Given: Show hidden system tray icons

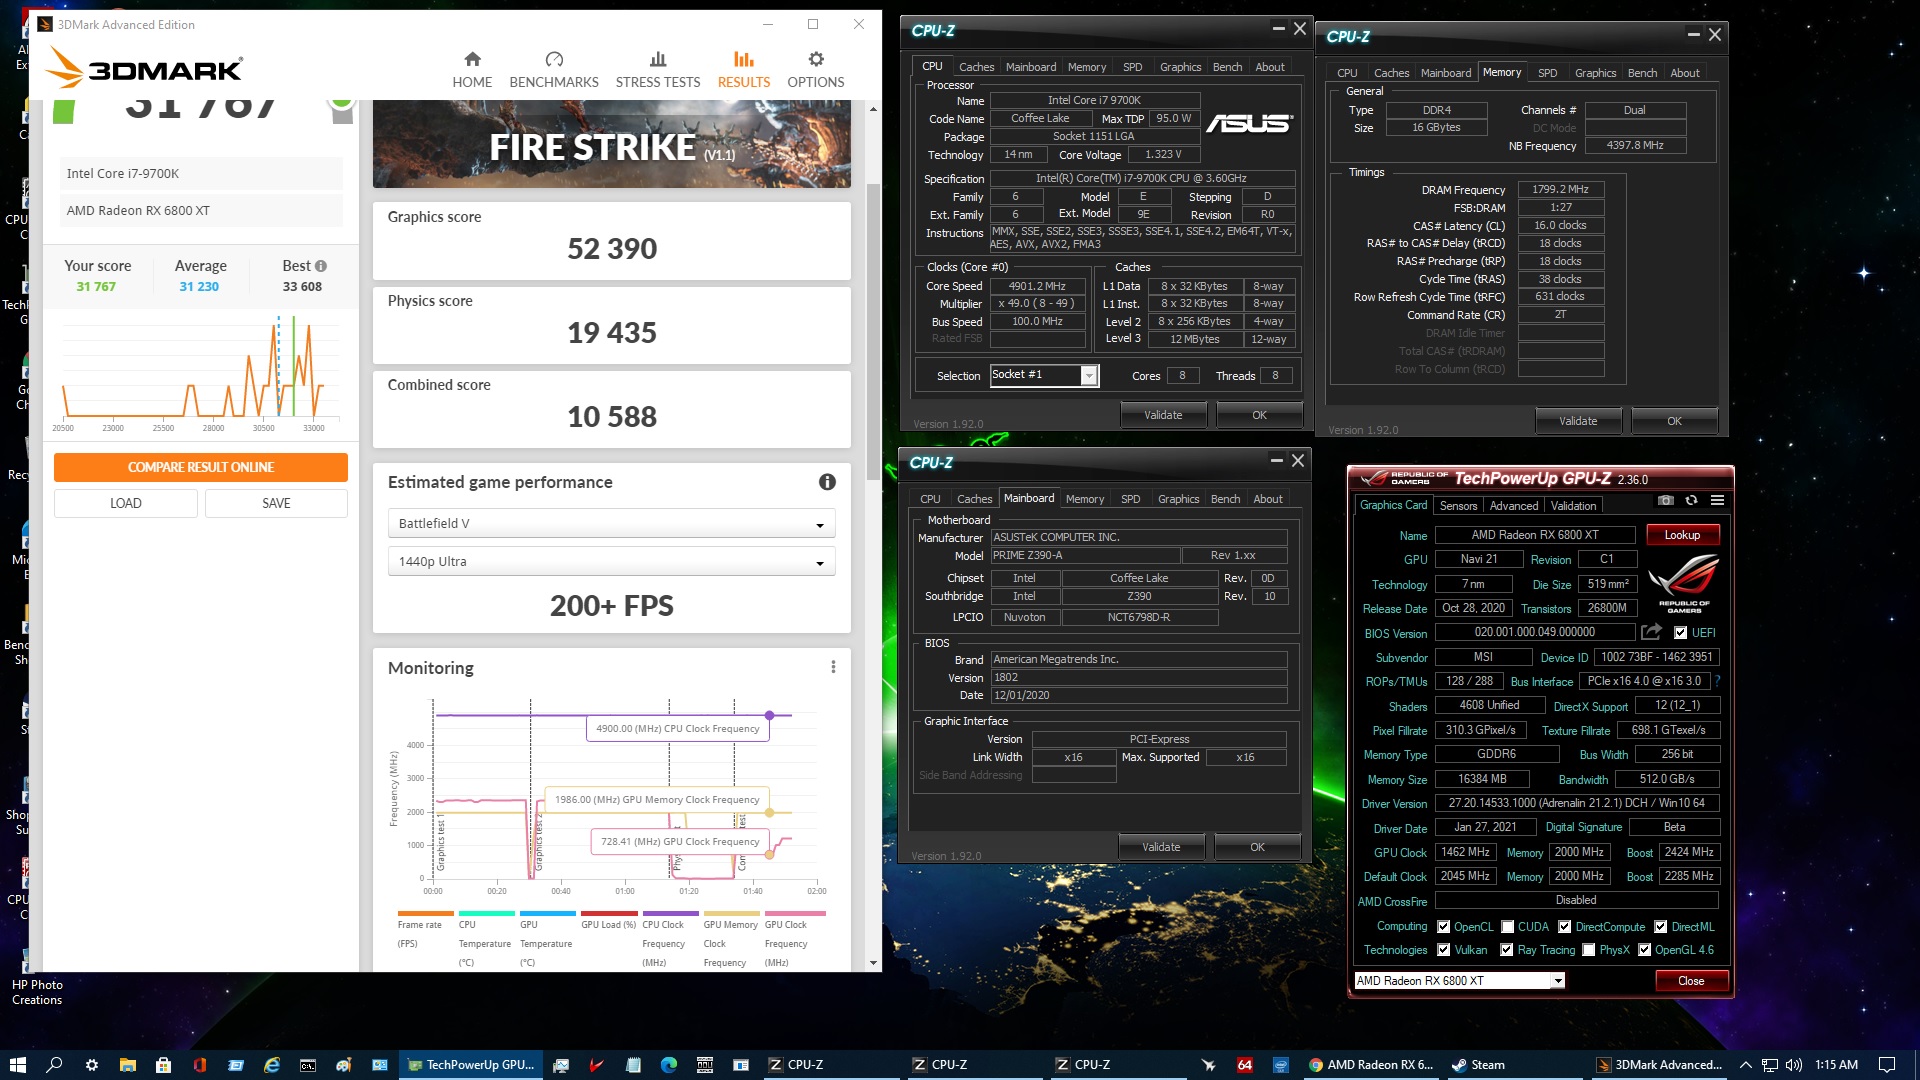Looking at the screenshot, I should pos(1746,1065).
